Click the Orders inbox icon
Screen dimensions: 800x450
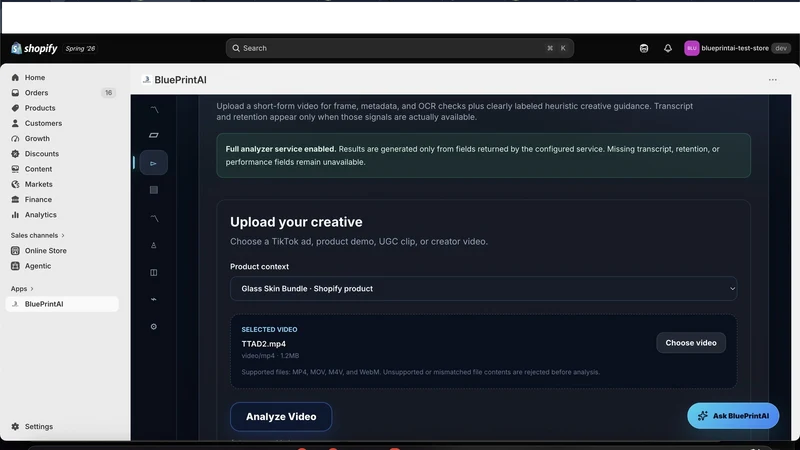pyautogui.click(x=15, y=93)
